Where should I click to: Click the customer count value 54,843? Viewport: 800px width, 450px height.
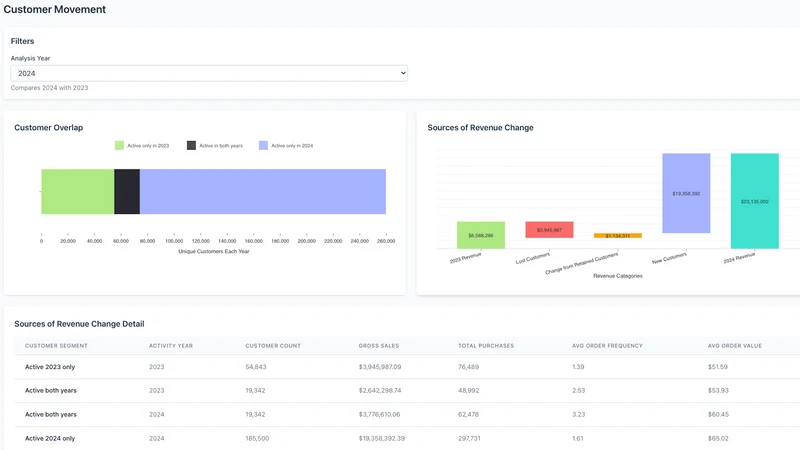pos(256,367)
